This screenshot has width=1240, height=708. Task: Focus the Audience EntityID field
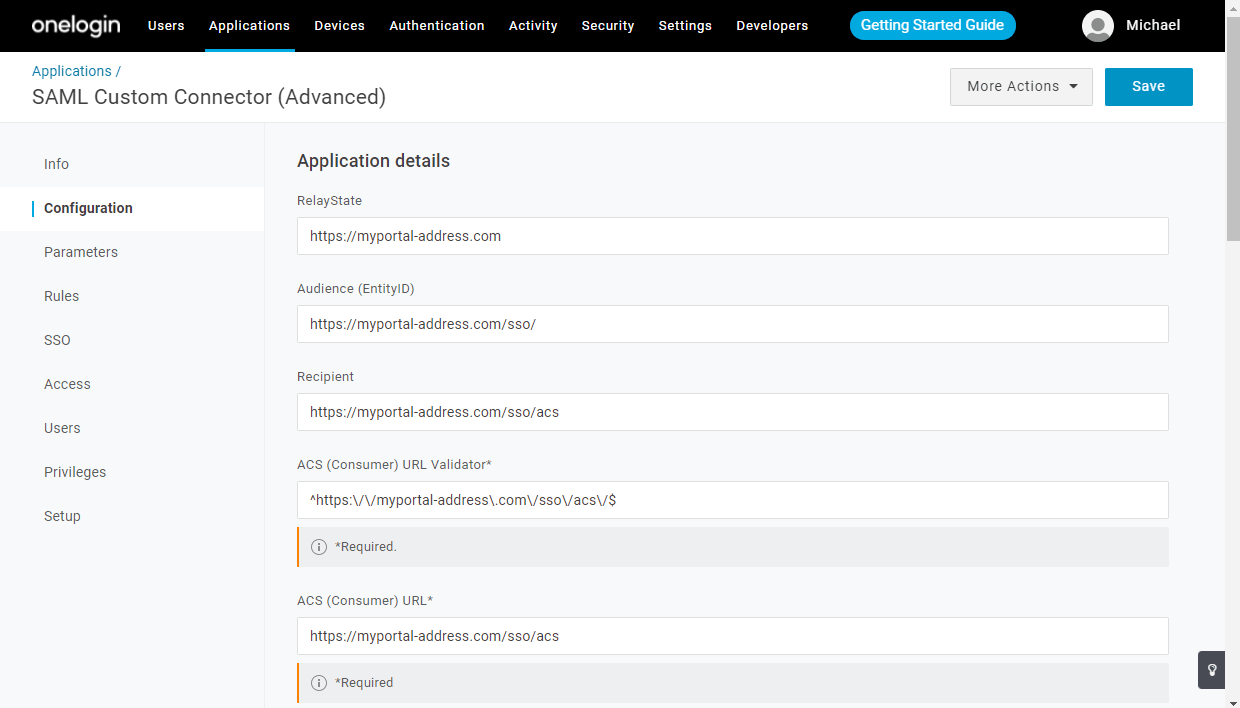(732, 324)
